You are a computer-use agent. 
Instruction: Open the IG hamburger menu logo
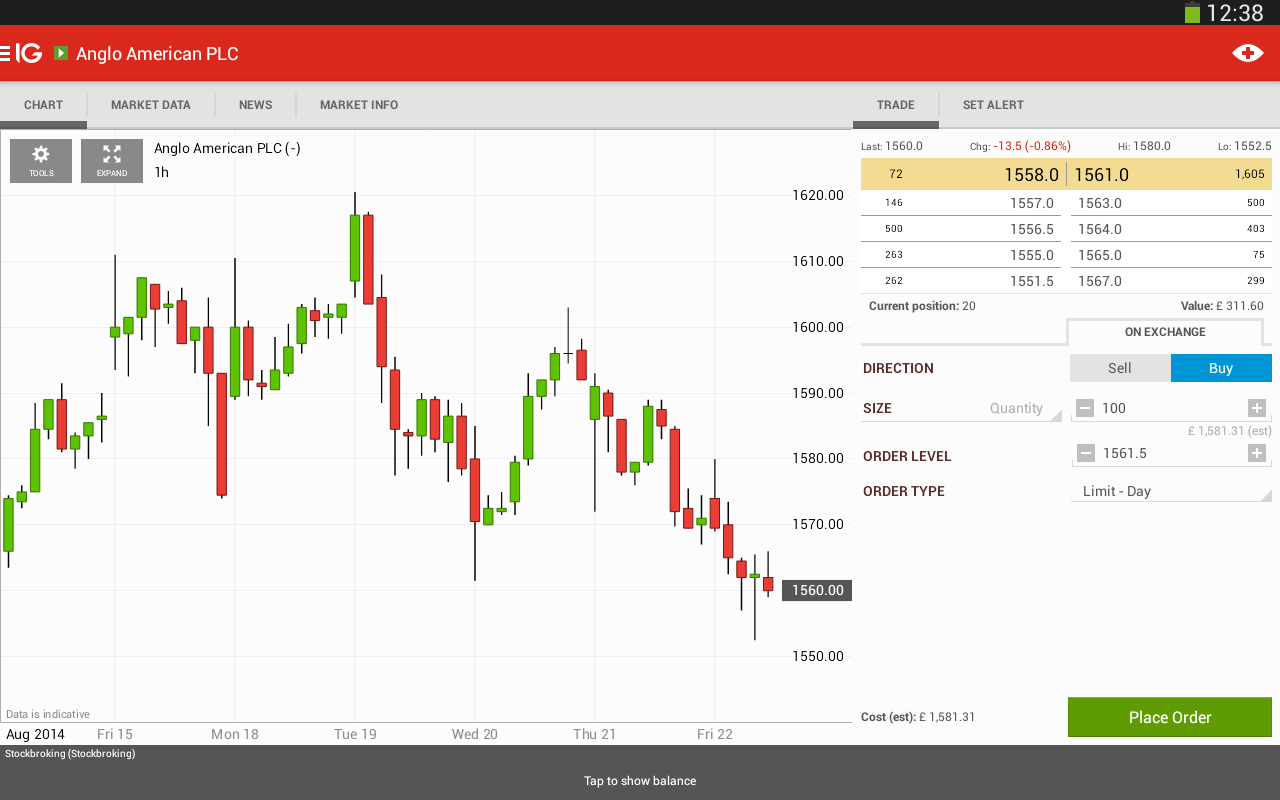pyautogui.click(x=22, y=53)
